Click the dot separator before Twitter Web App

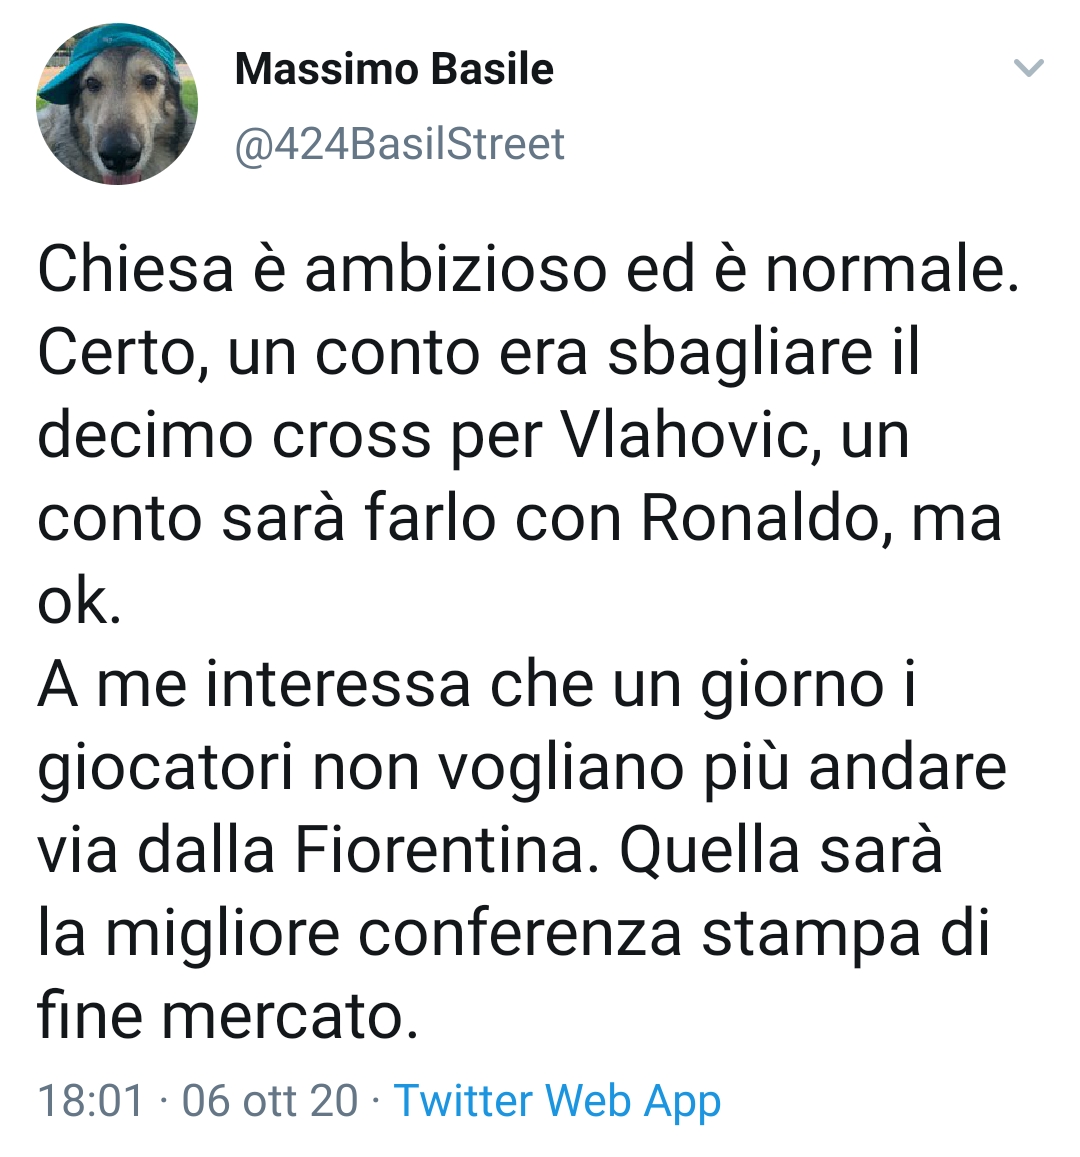point(374,1103)
